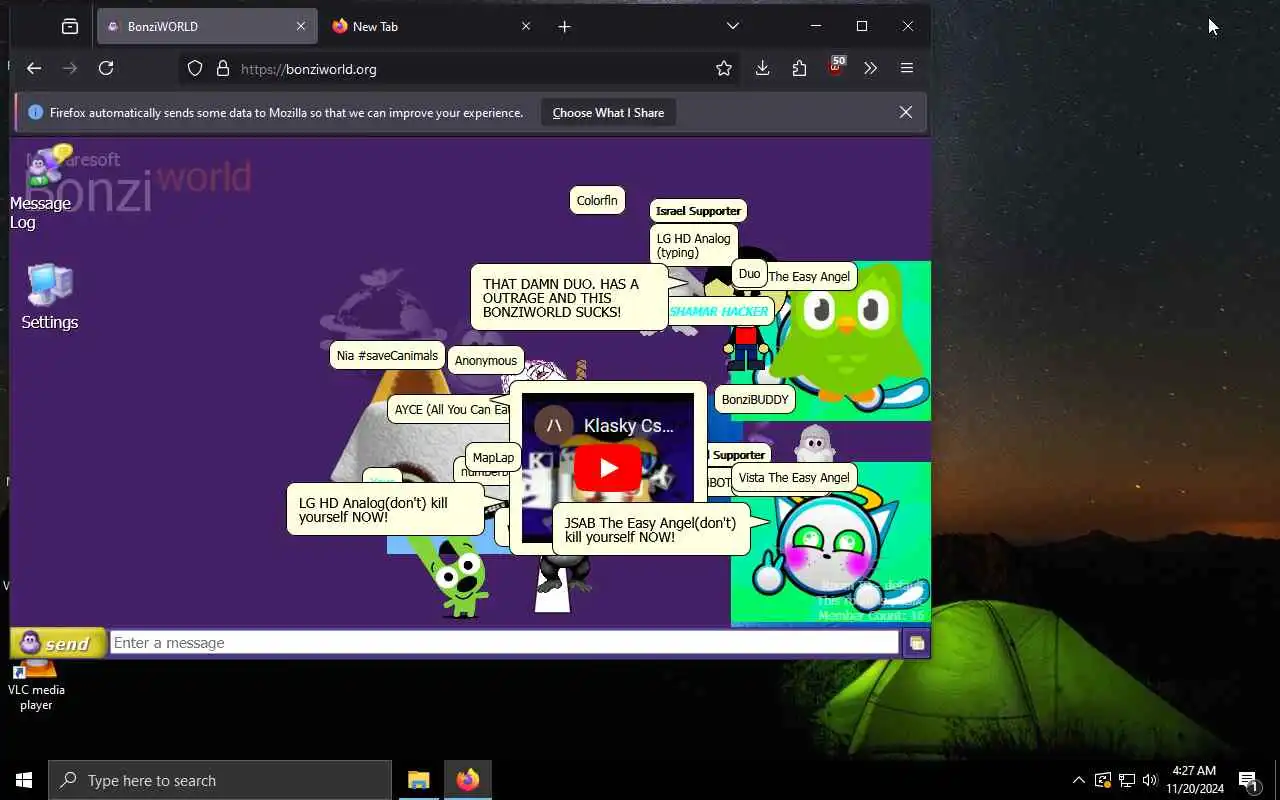Click the Type here to search box

coord(220,780)
